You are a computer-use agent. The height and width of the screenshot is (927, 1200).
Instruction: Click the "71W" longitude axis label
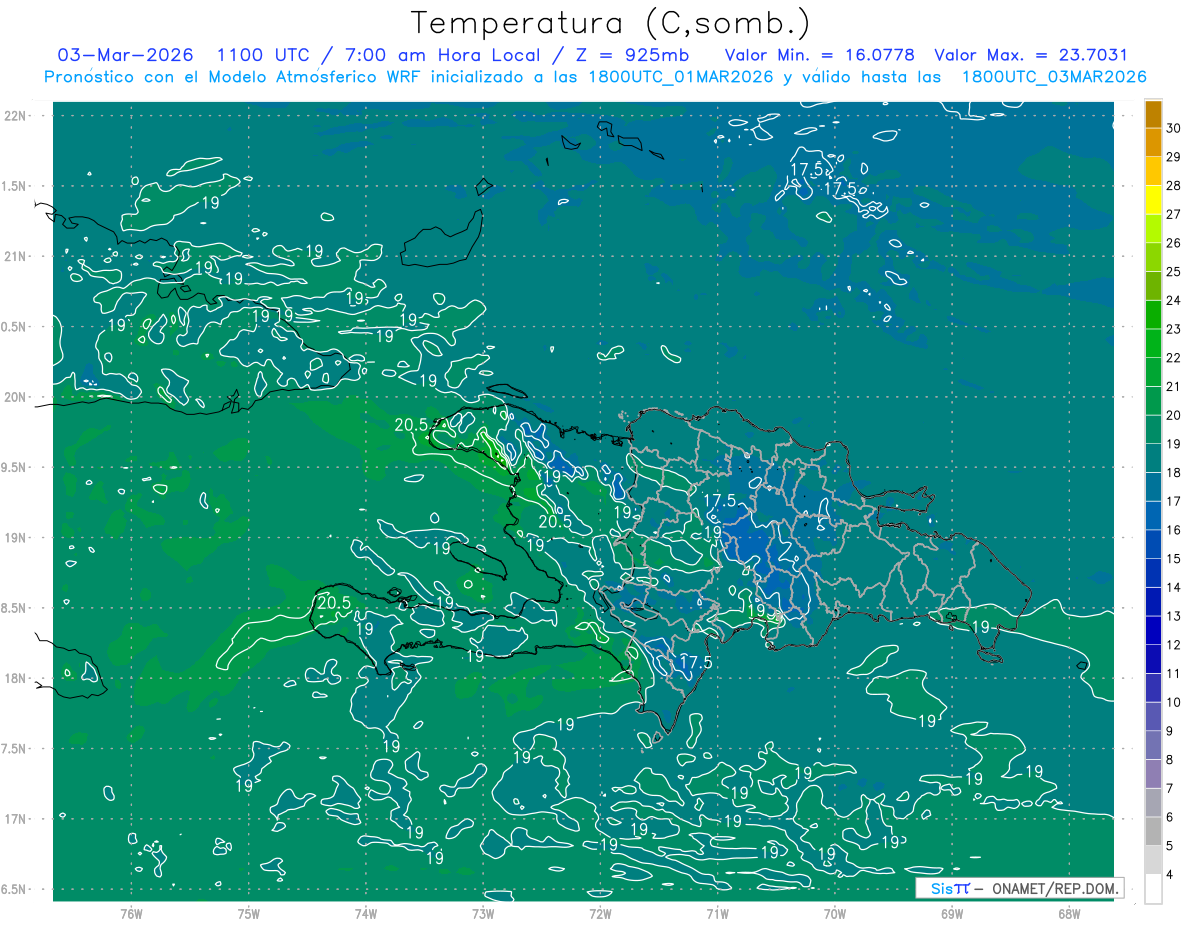(717, 914)
